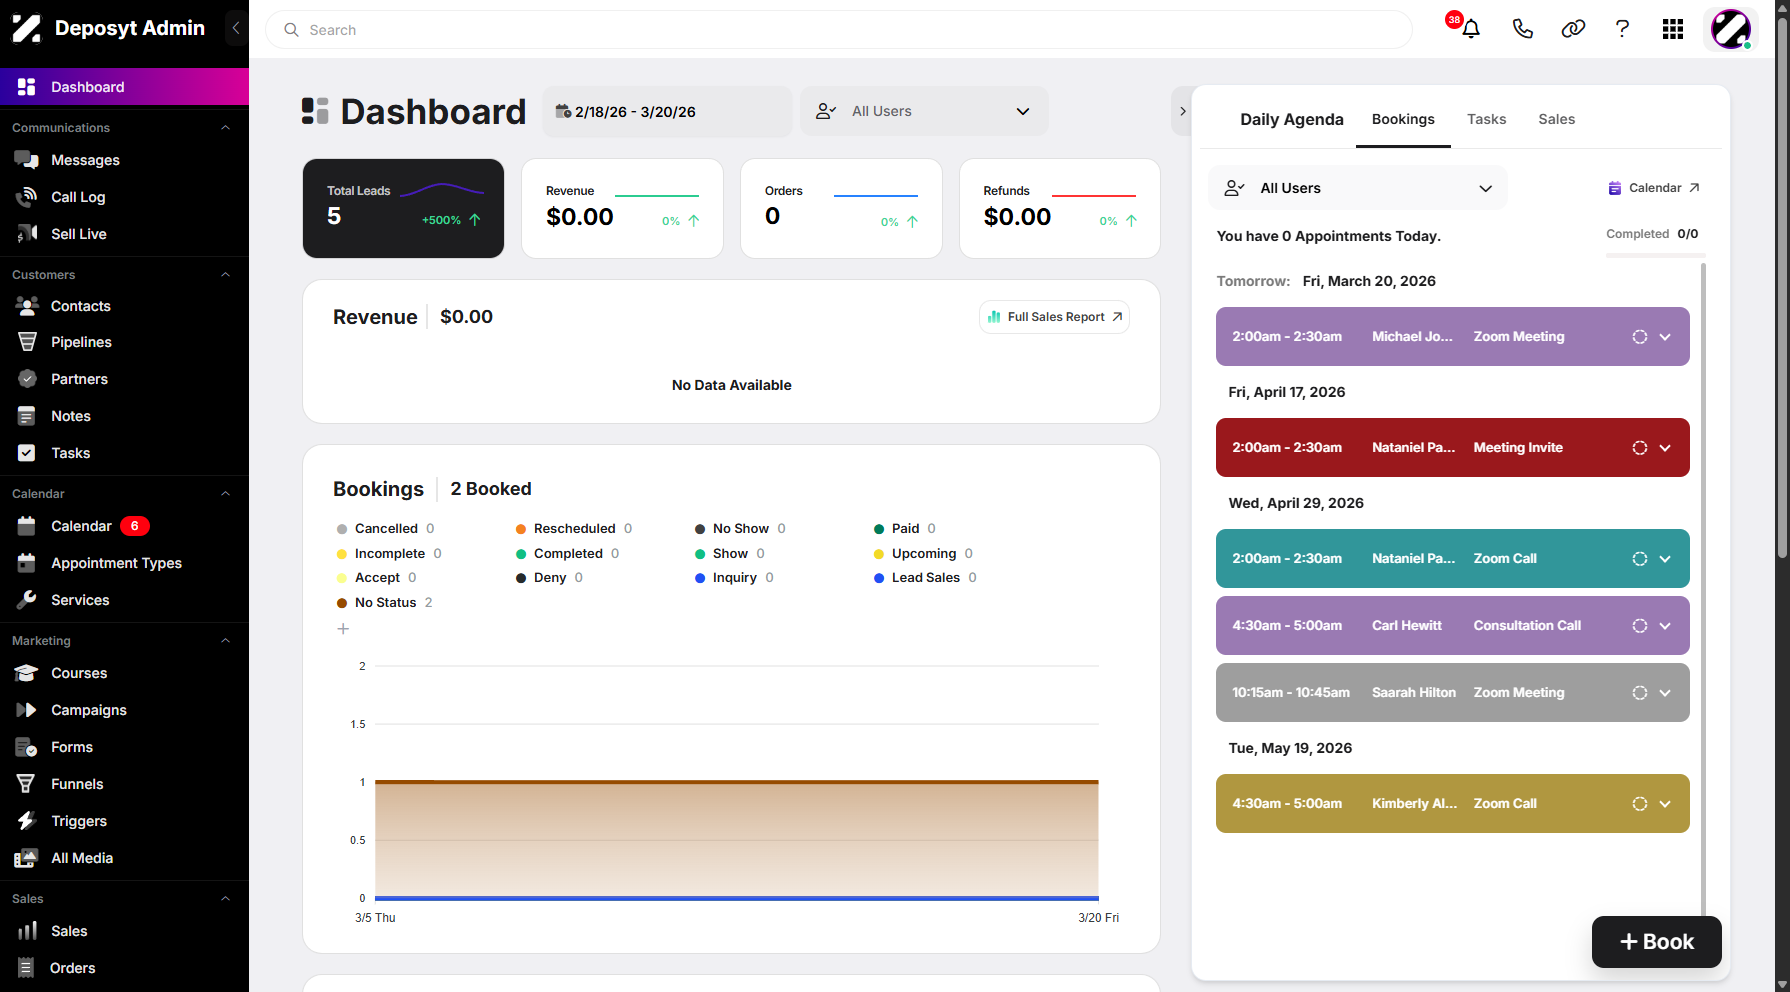Collapse the Sales section header

click(x=225, y=899)
